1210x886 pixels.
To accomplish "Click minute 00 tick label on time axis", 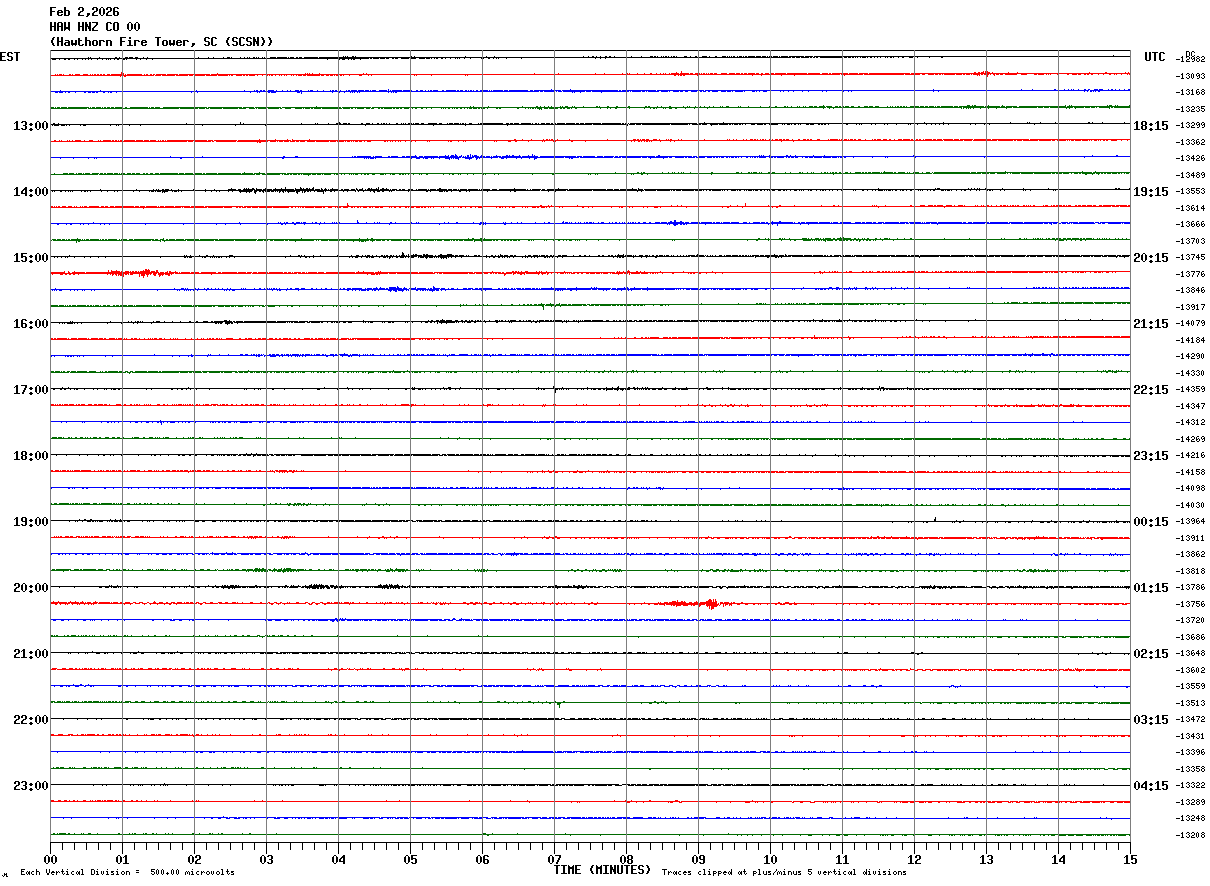I will pos(50,859).
